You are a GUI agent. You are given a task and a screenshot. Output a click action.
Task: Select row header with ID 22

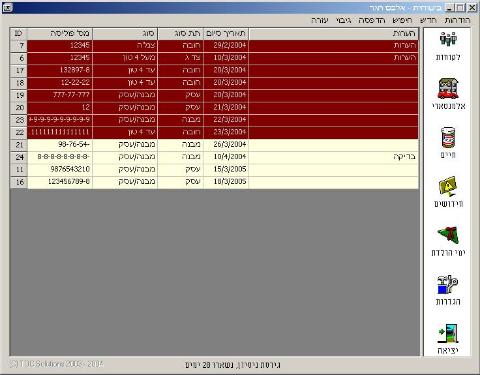(x=19, y=132)
